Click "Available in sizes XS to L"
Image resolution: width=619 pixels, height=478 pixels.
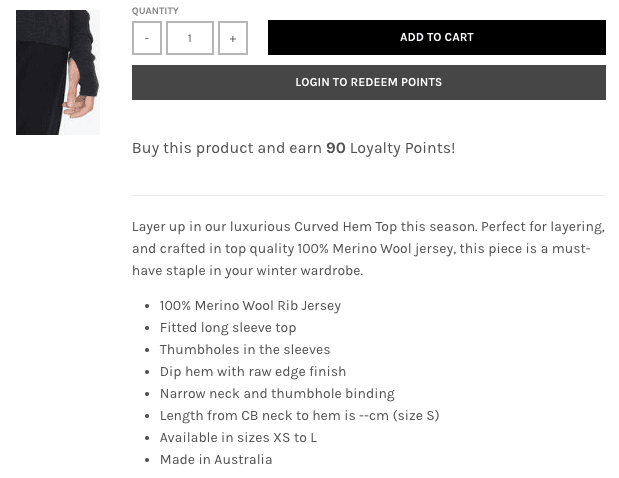pos(238,438)
